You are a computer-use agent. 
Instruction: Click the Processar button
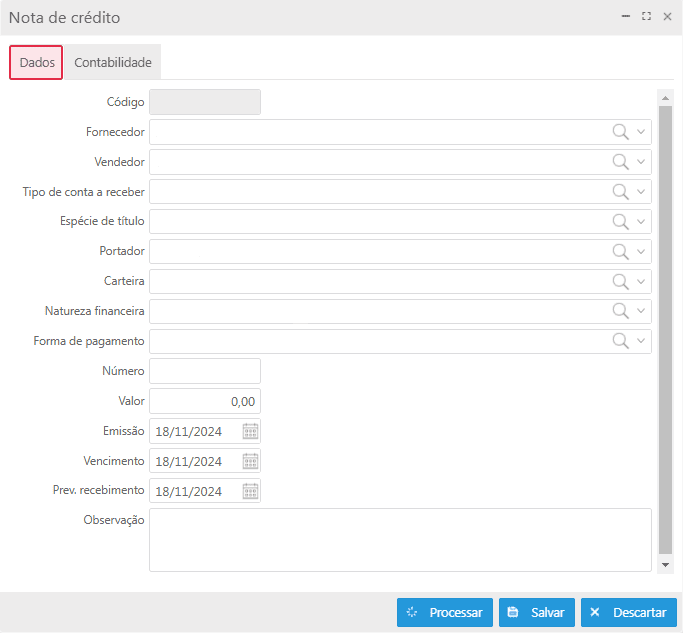444,613
